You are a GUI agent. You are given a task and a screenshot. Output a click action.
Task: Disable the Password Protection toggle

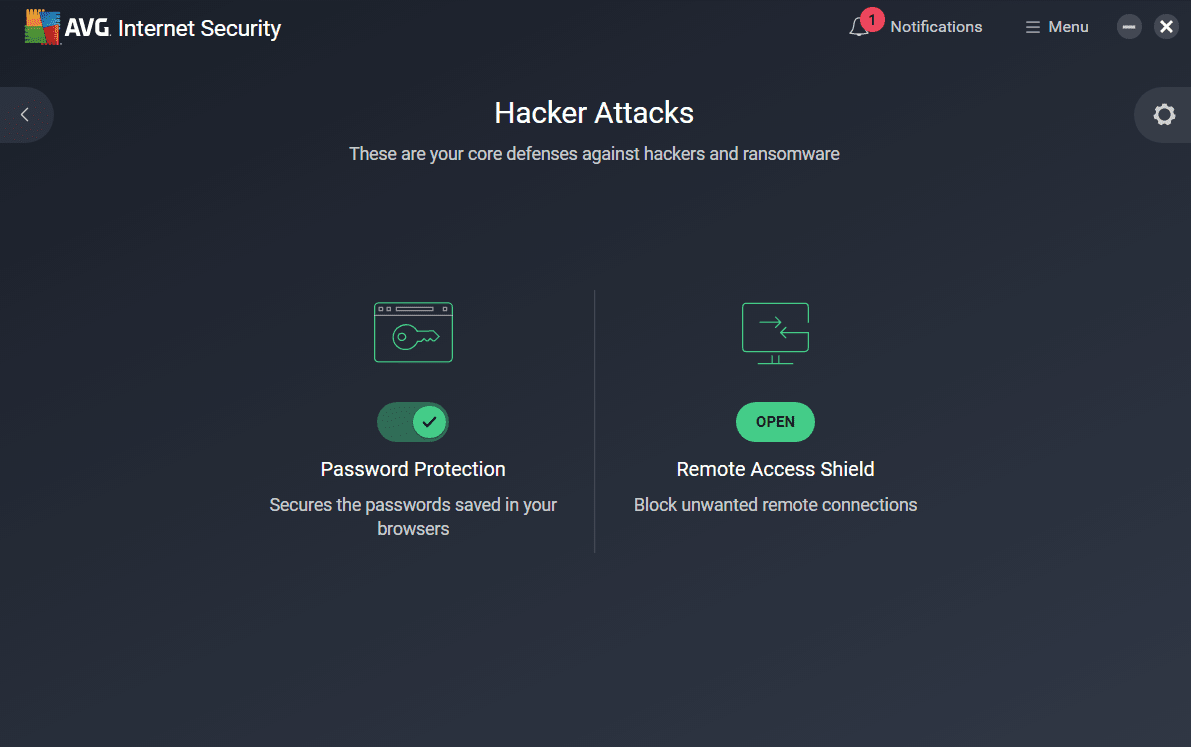(413, 421)
